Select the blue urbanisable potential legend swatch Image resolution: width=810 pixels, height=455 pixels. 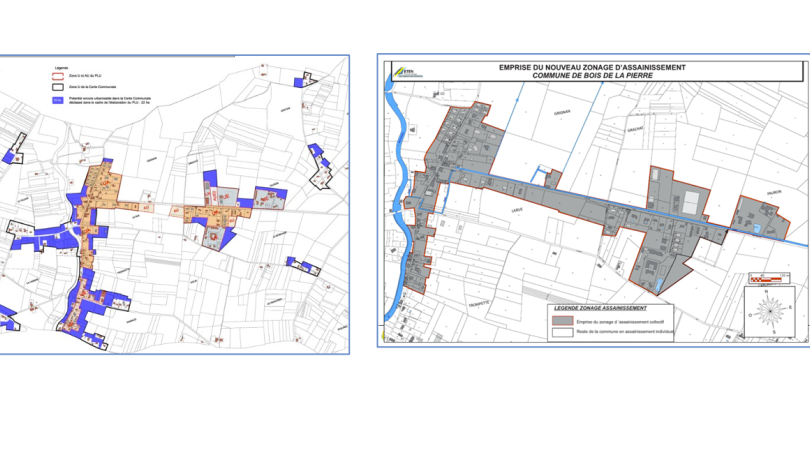[57, 101]
